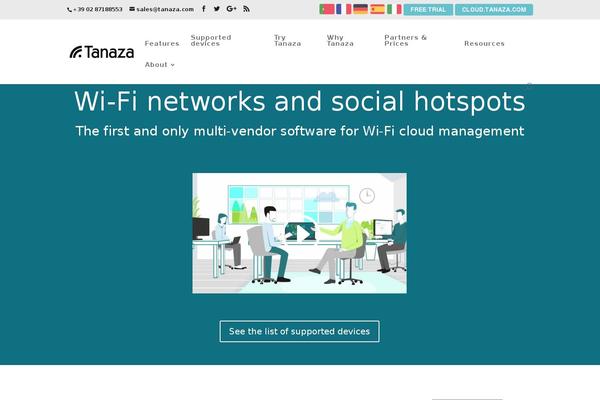Click the multi-vendor software subtitle text
The width and height of the screenshot is (600, 400).
point(300,131)
